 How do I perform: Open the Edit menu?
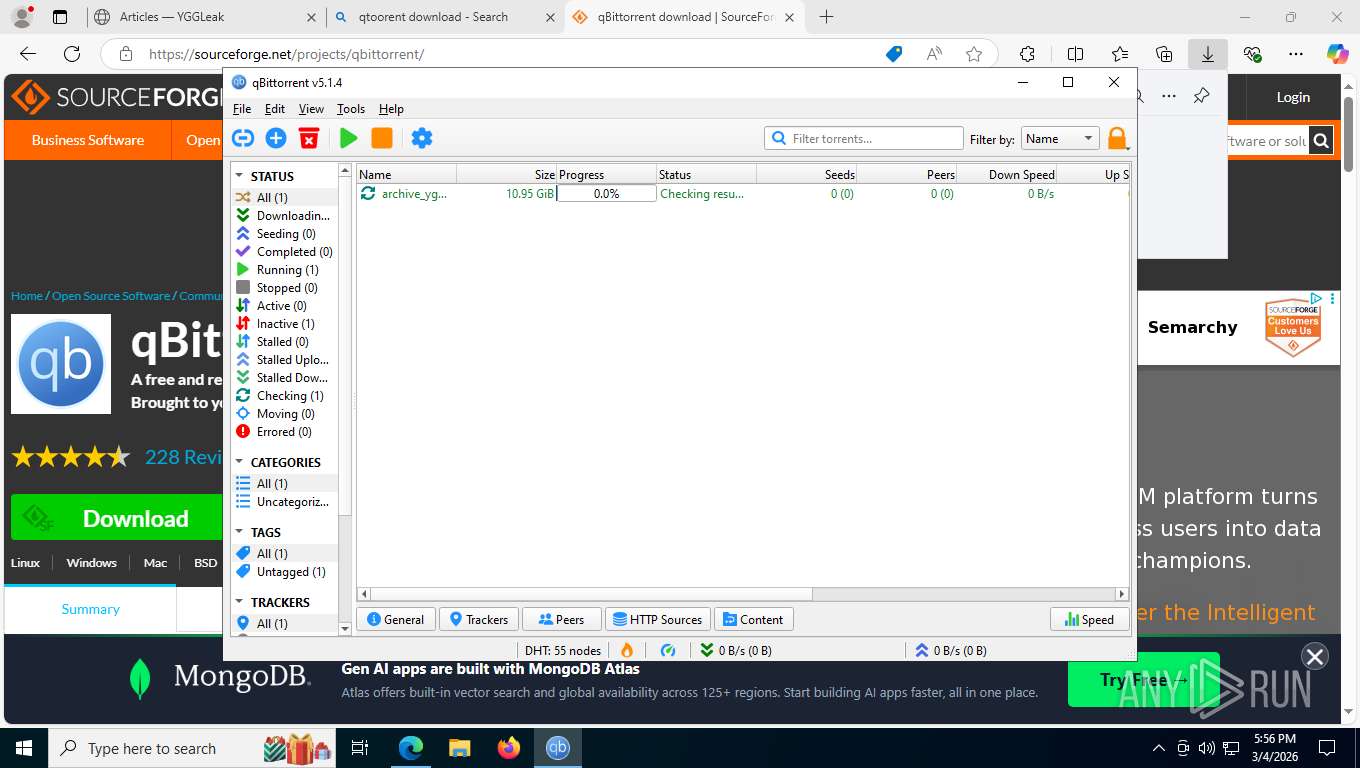pos(275,109)
